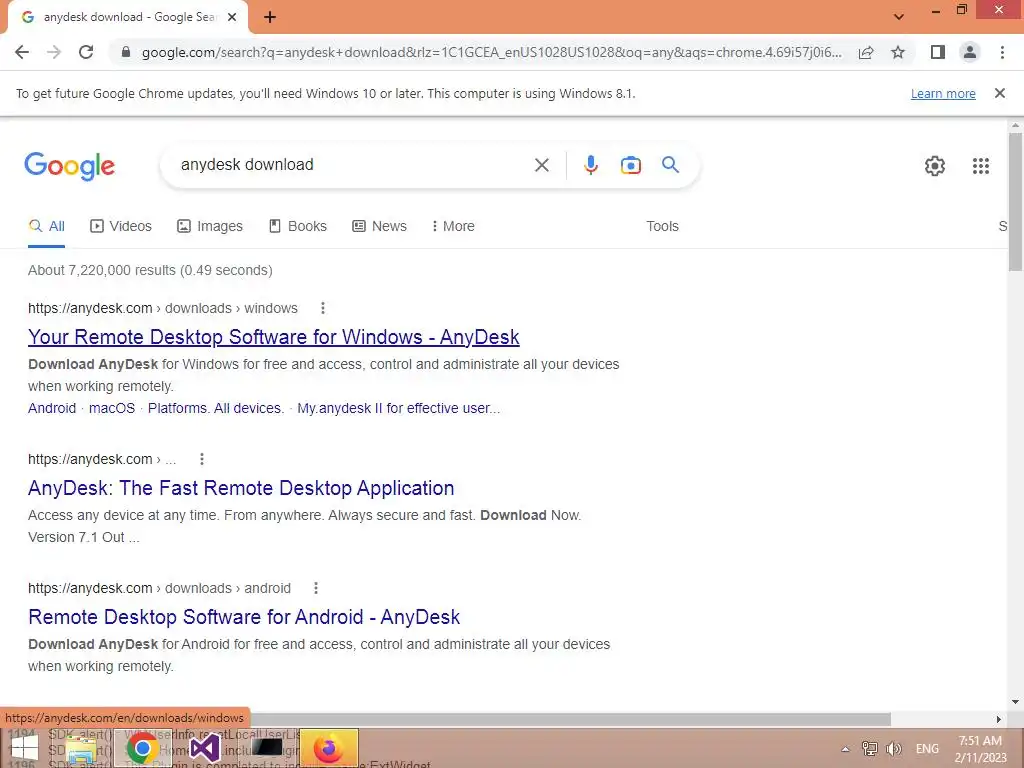Open Google quick settings gear
Image resolution: width=1024 pixels, height=768 pixels.
coord(935,166)
